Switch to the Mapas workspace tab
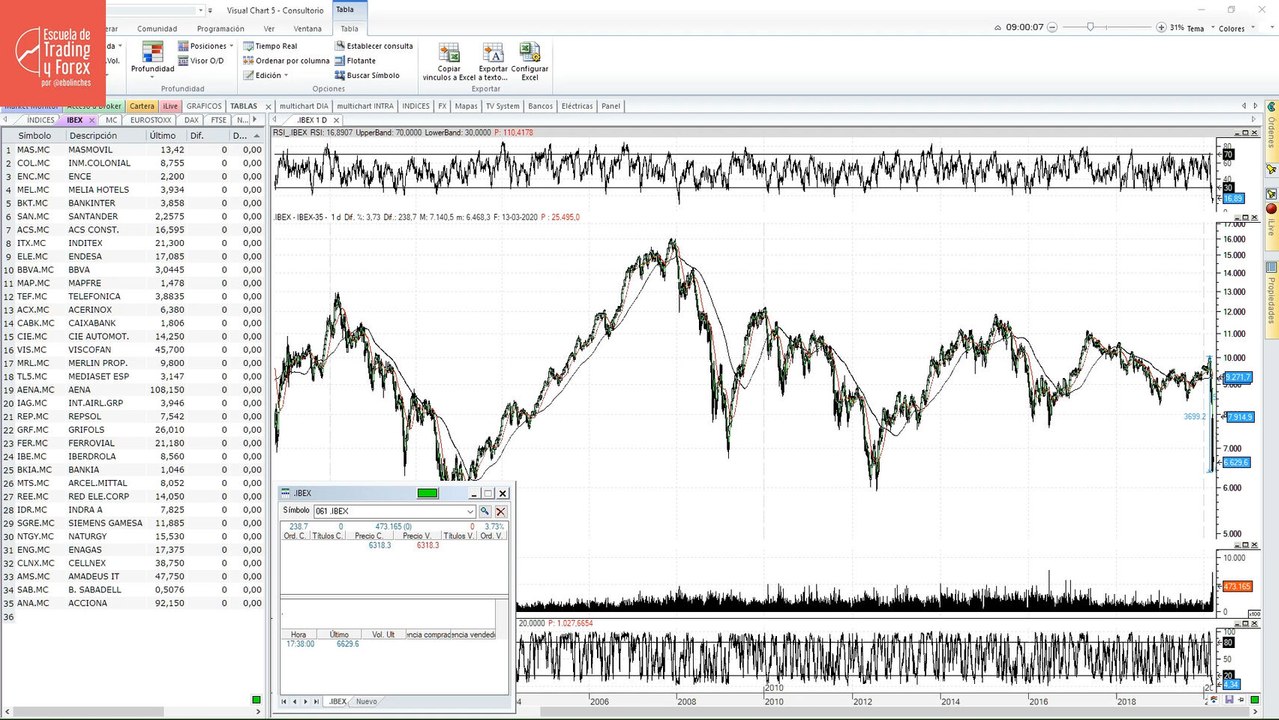1279x720 pixels. point(466,106)
